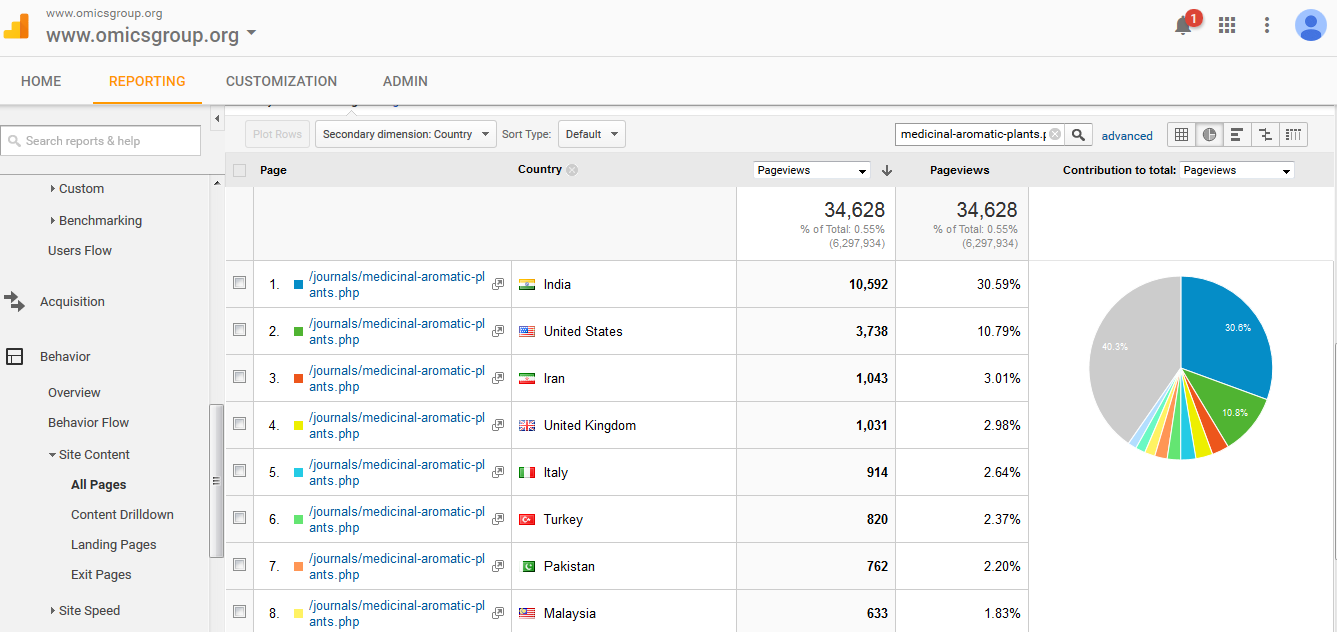The width and height of the screenshot is (1337, 632).
Task: Open Italy row page externally
Action: (498, 472)
